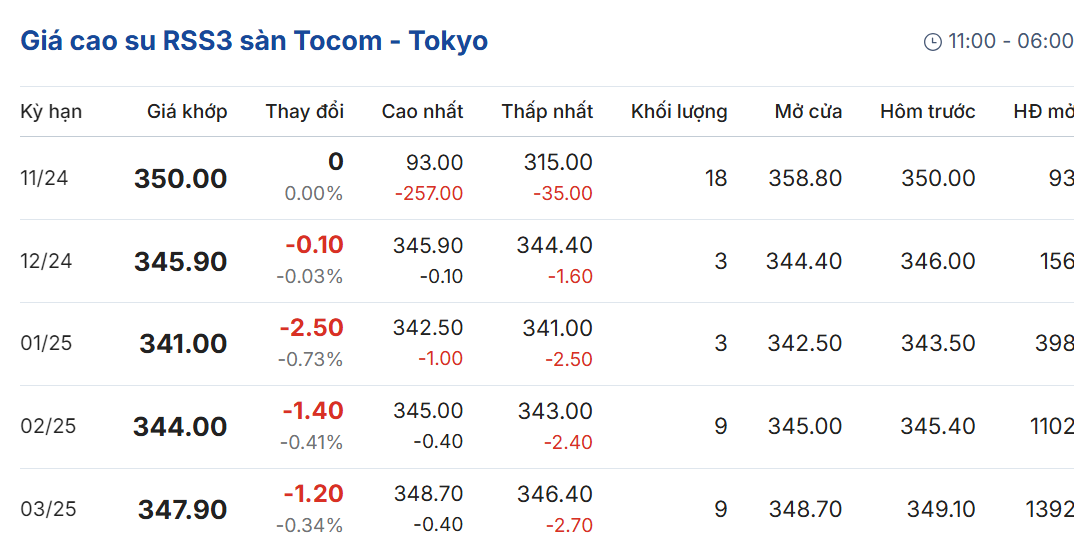Select the 'Khối lượng' column header
1086x543 pixels.
click(679, 112)
